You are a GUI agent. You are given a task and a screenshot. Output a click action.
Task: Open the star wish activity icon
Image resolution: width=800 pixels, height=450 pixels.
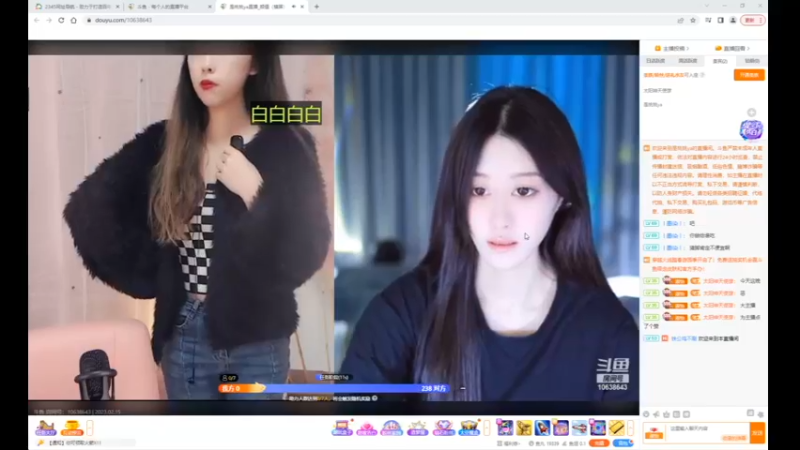pos(417,428)
